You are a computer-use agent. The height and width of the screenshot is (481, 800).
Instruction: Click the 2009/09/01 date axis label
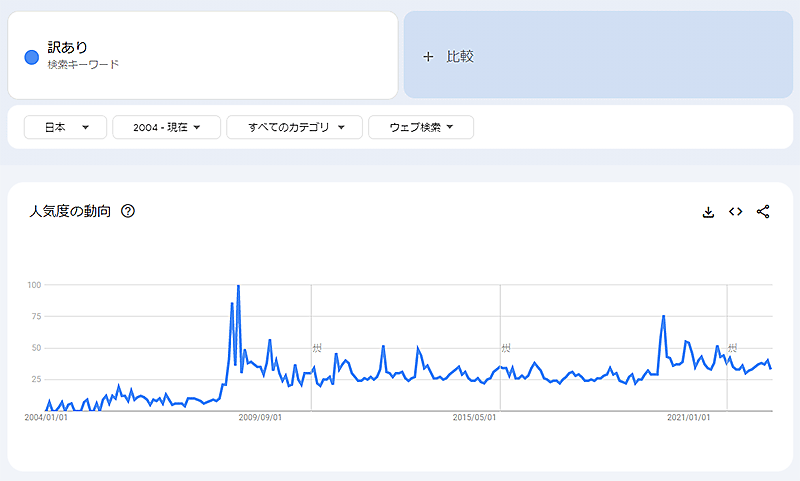pyautogui.click(x=258, y=417)
